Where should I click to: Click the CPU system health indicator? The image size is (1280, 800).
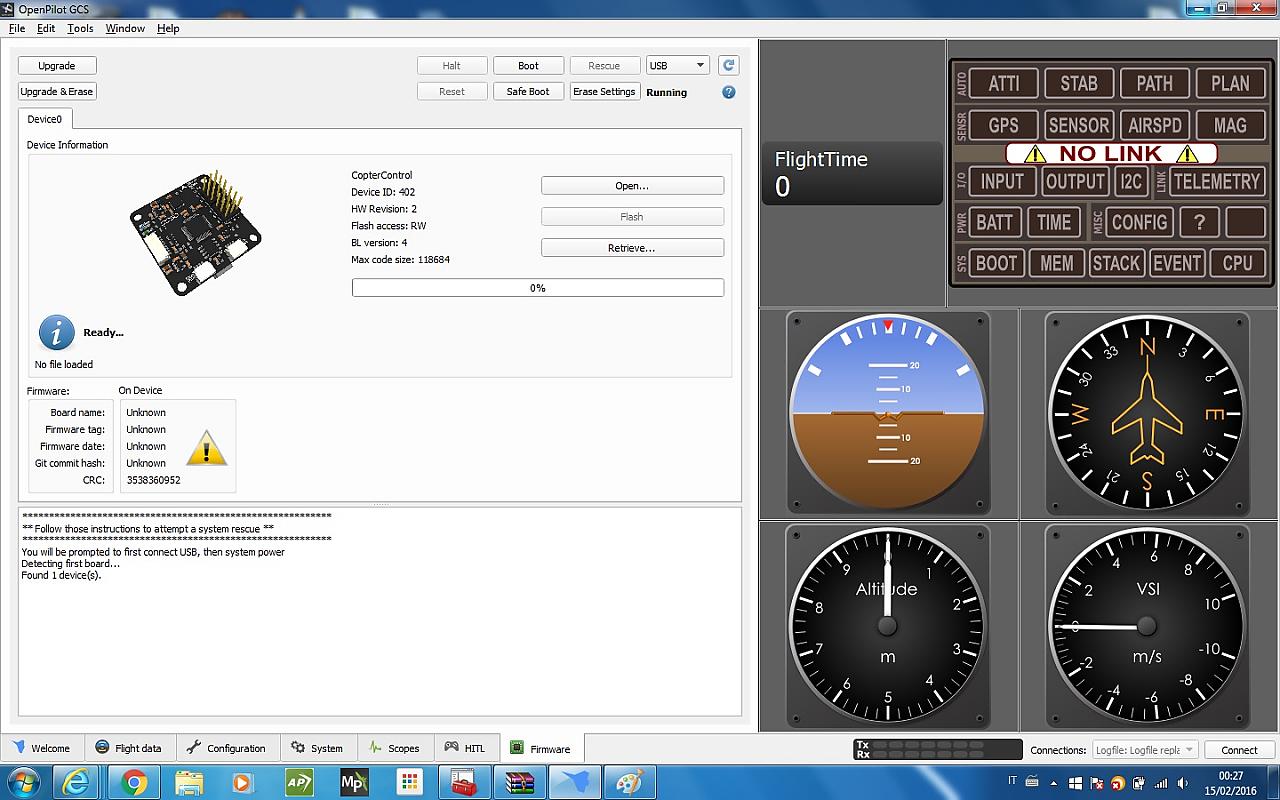(x=1238, y=263)
